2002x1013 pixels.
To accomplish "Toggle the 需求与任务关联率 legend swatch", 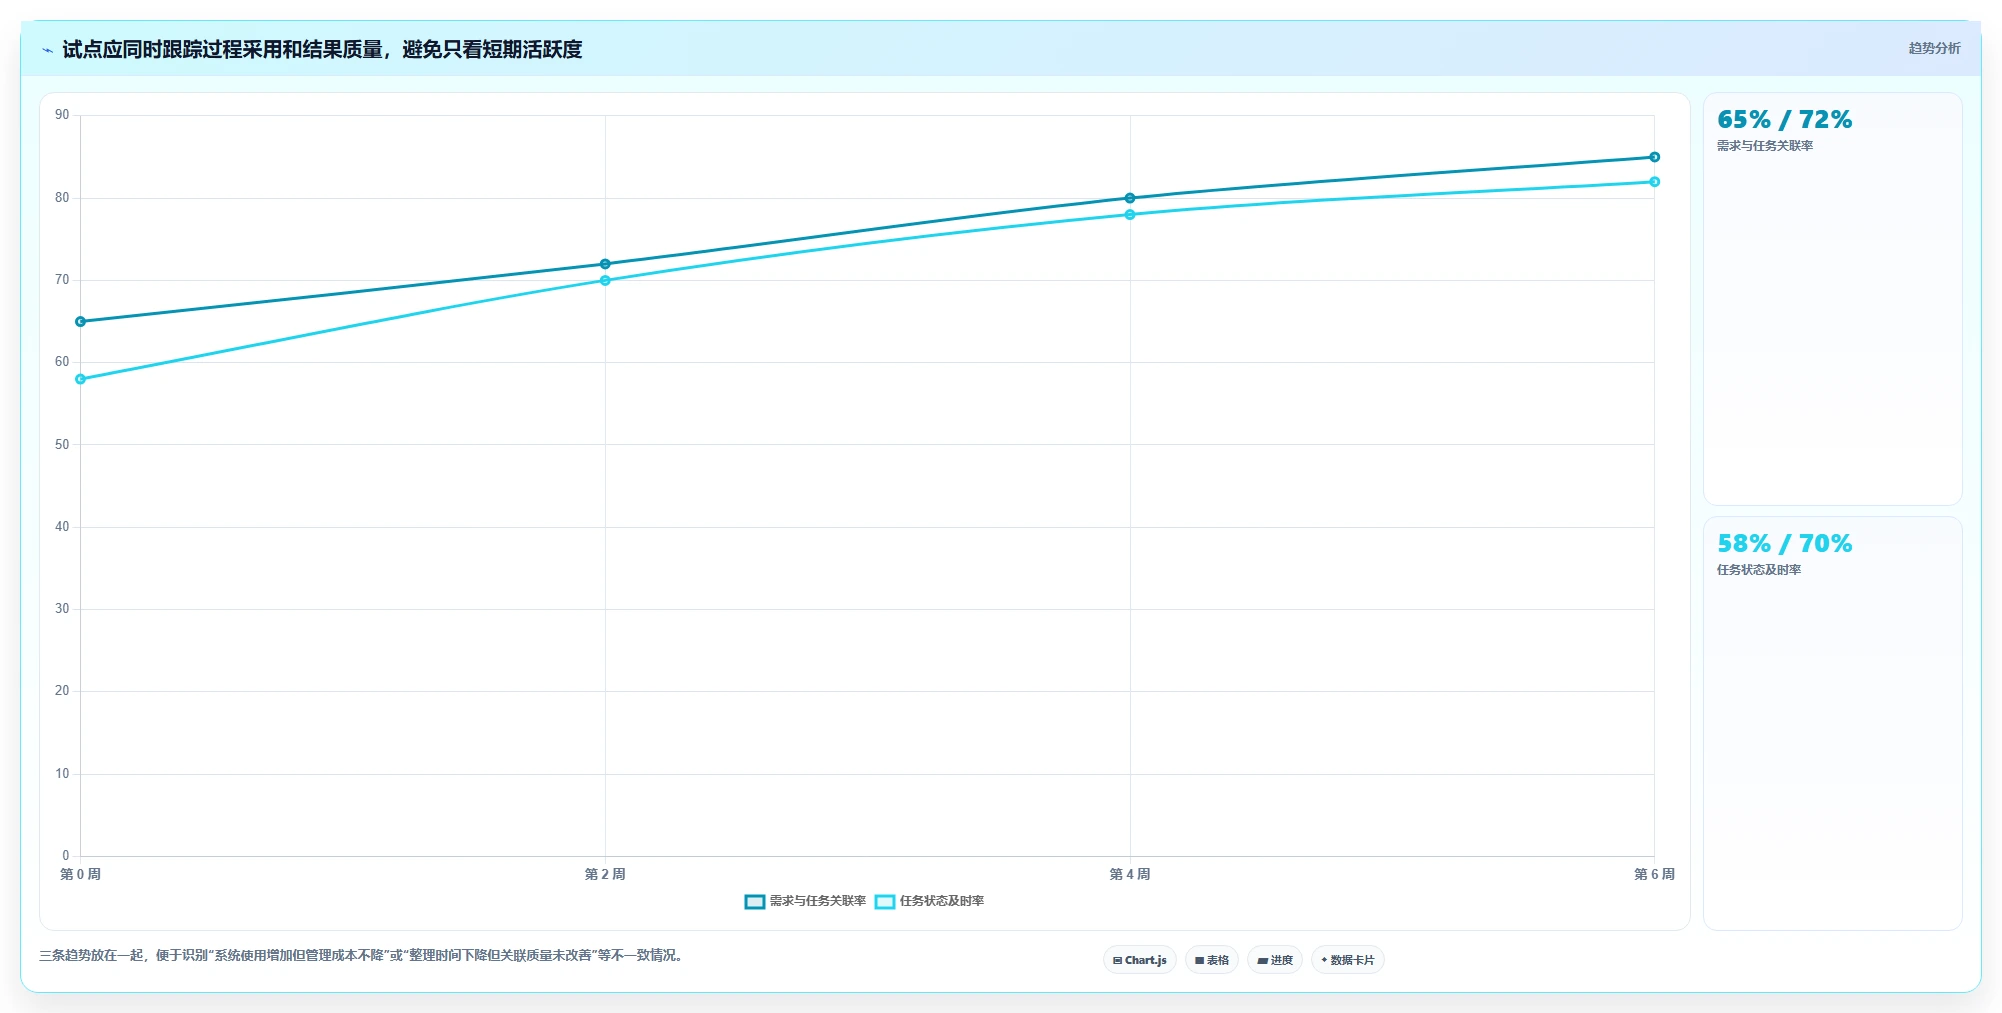I will coord(755,902).
